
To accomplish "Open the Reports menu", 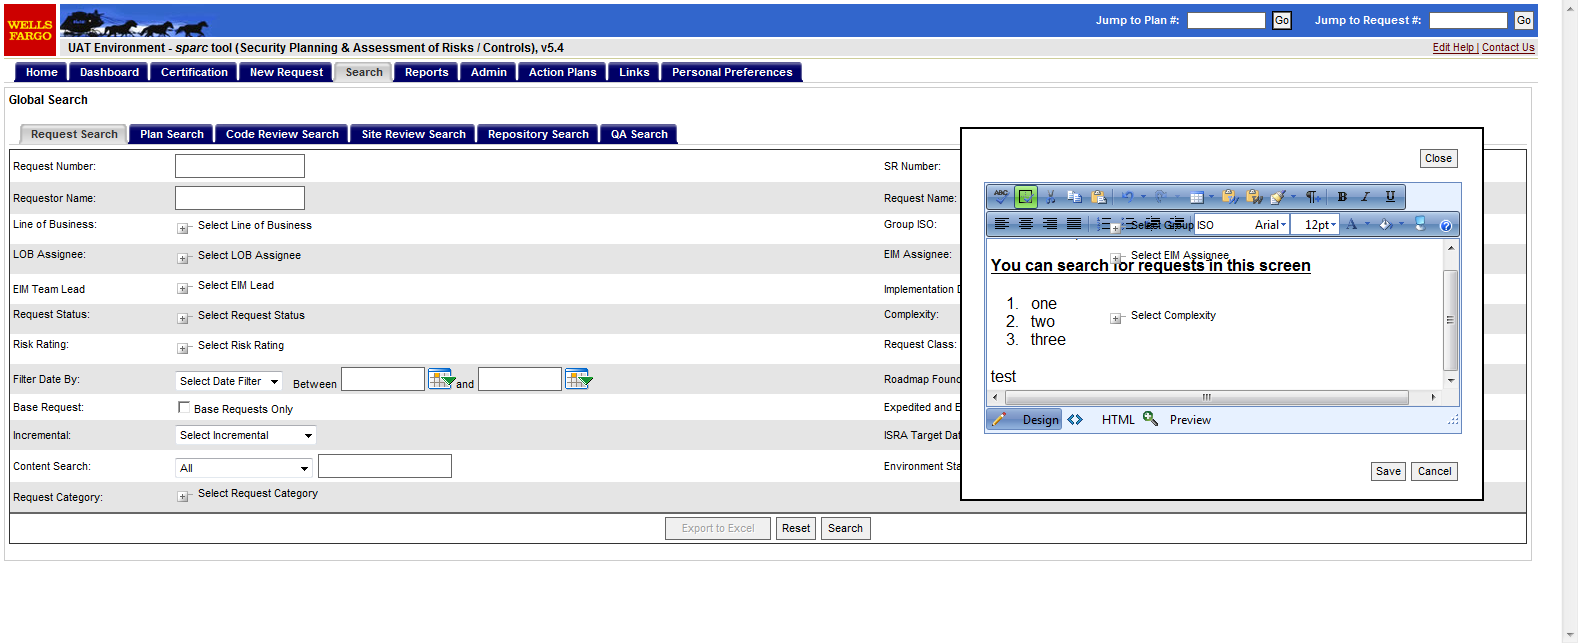I will click(x=427, y=72).
